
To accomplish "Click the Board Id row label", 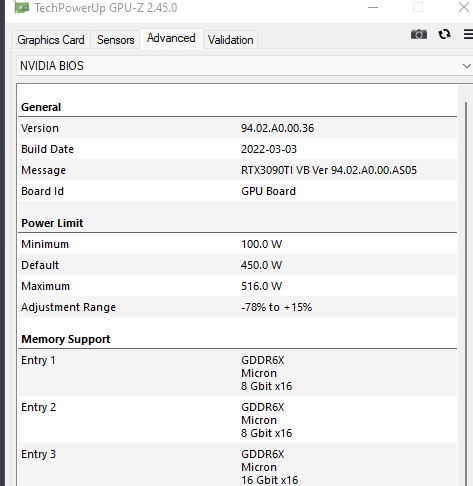I will [x=42, y=191].
